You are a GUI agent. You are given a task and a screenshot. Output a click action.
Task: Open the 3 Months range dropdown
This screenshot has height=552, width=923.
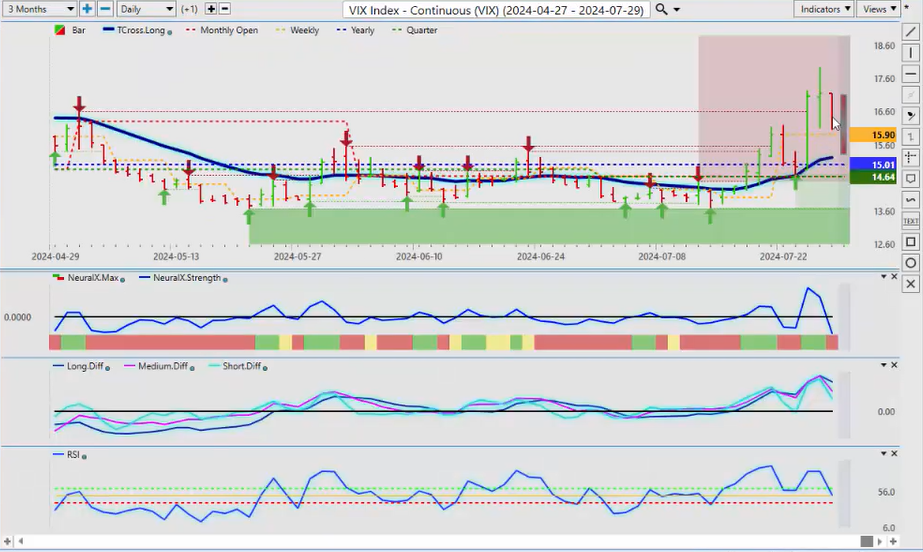(39, 9)
